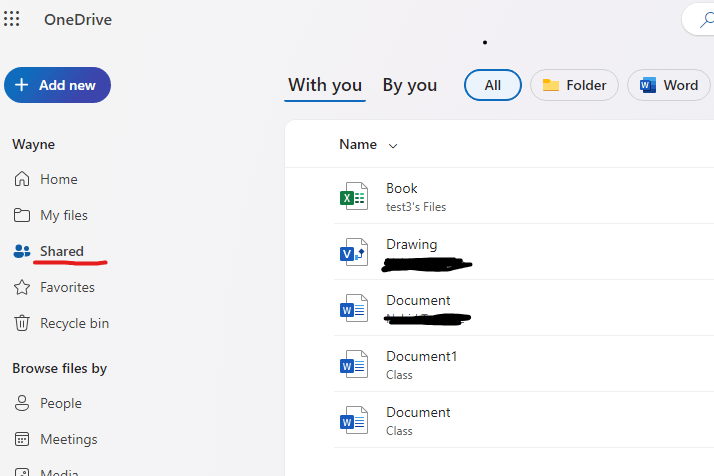Image resolution: width=714 pixels, height=476 pixels.
Task: Select Shared in the sidebar
Action: coord(62,251)
